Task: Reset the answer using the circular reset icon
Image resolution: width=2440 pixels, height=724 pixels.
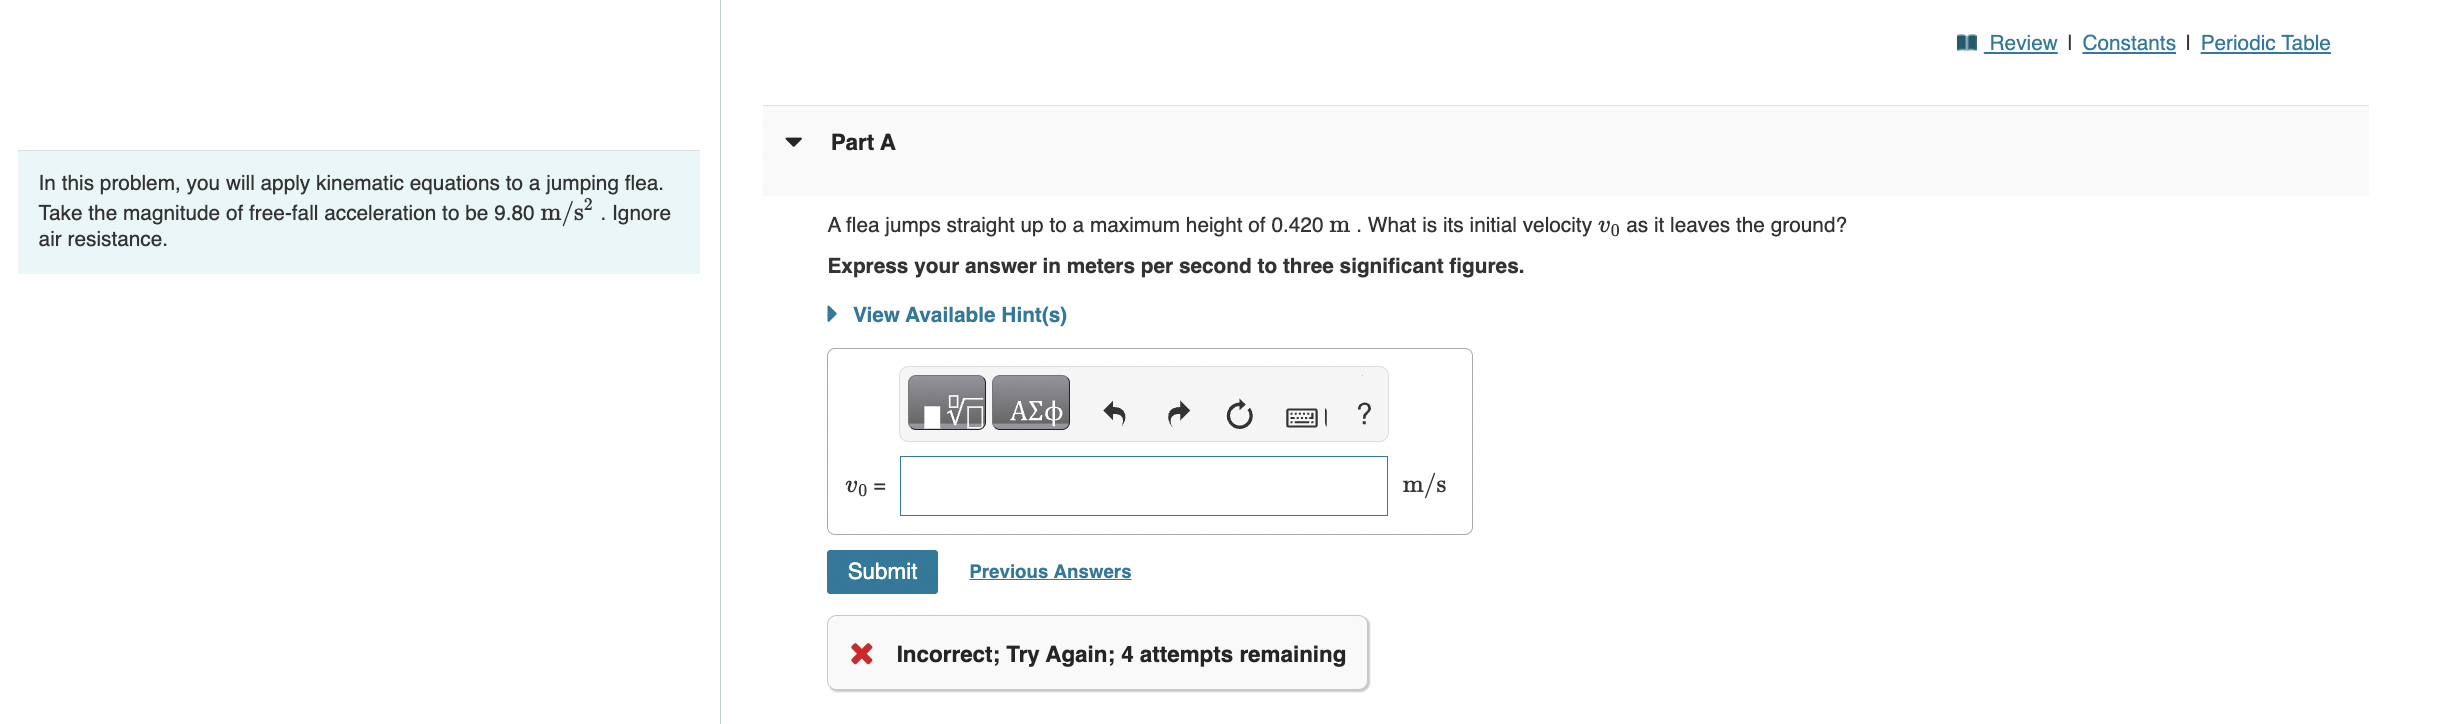Action: pos(1239,414)
